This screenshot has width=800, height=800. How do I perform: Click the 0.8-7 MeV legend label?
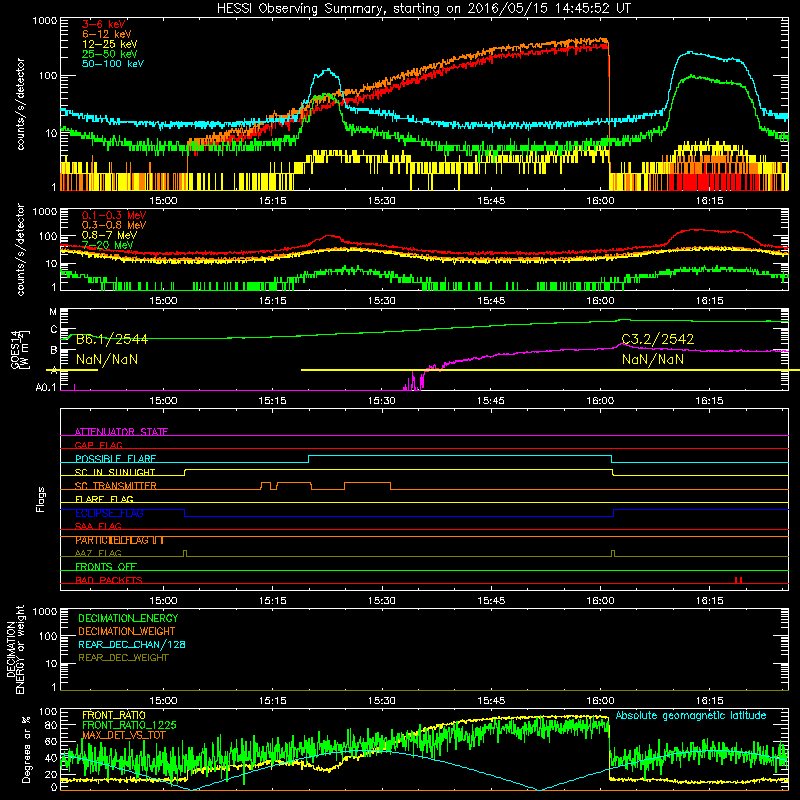coord(110,235)
